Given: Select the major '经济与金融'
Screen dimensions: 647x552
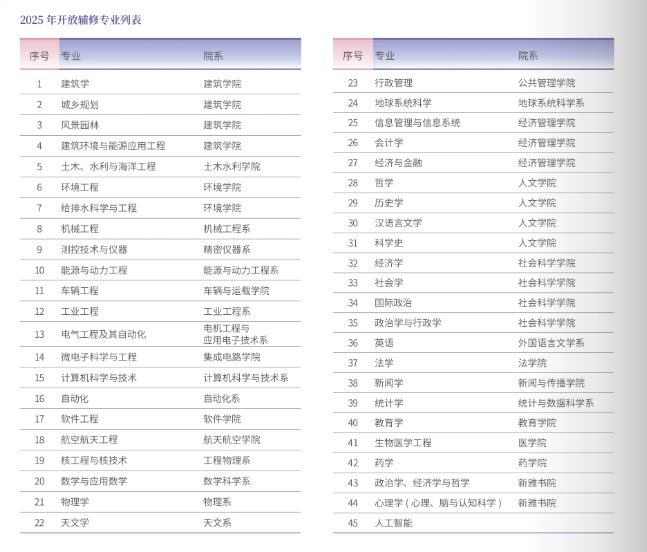Looking at the screenshot, I should (x=399, y=163).
